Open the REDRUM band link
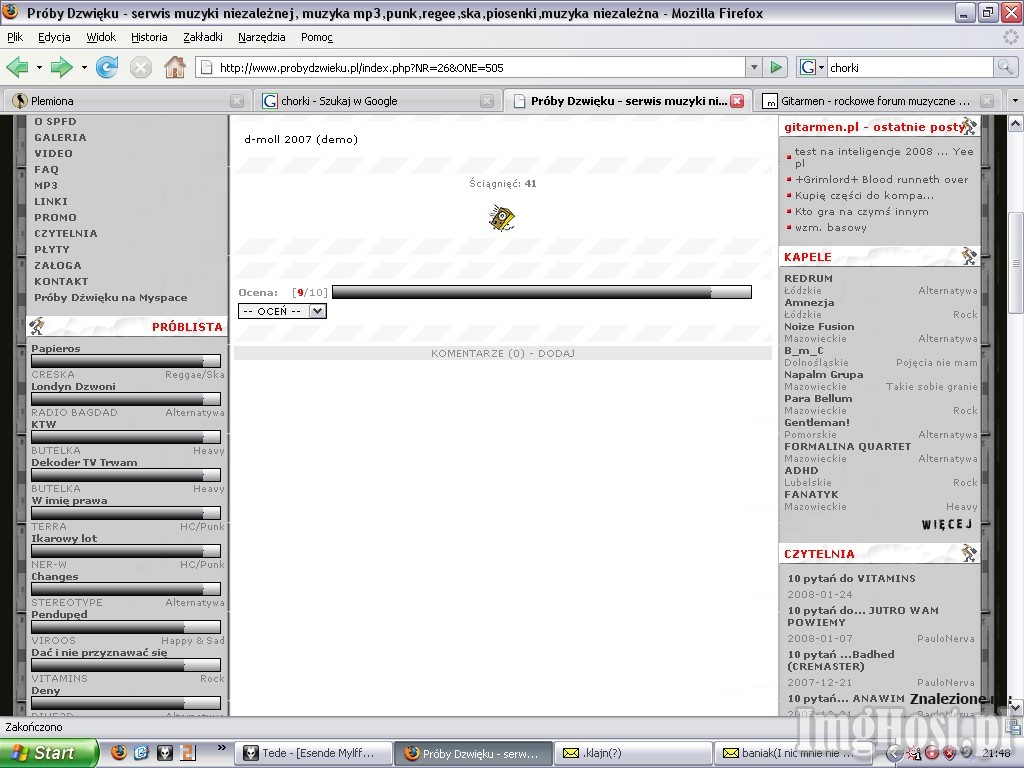Image resolution: width=1024 pixels, height=768 pixels. [808, 278]
